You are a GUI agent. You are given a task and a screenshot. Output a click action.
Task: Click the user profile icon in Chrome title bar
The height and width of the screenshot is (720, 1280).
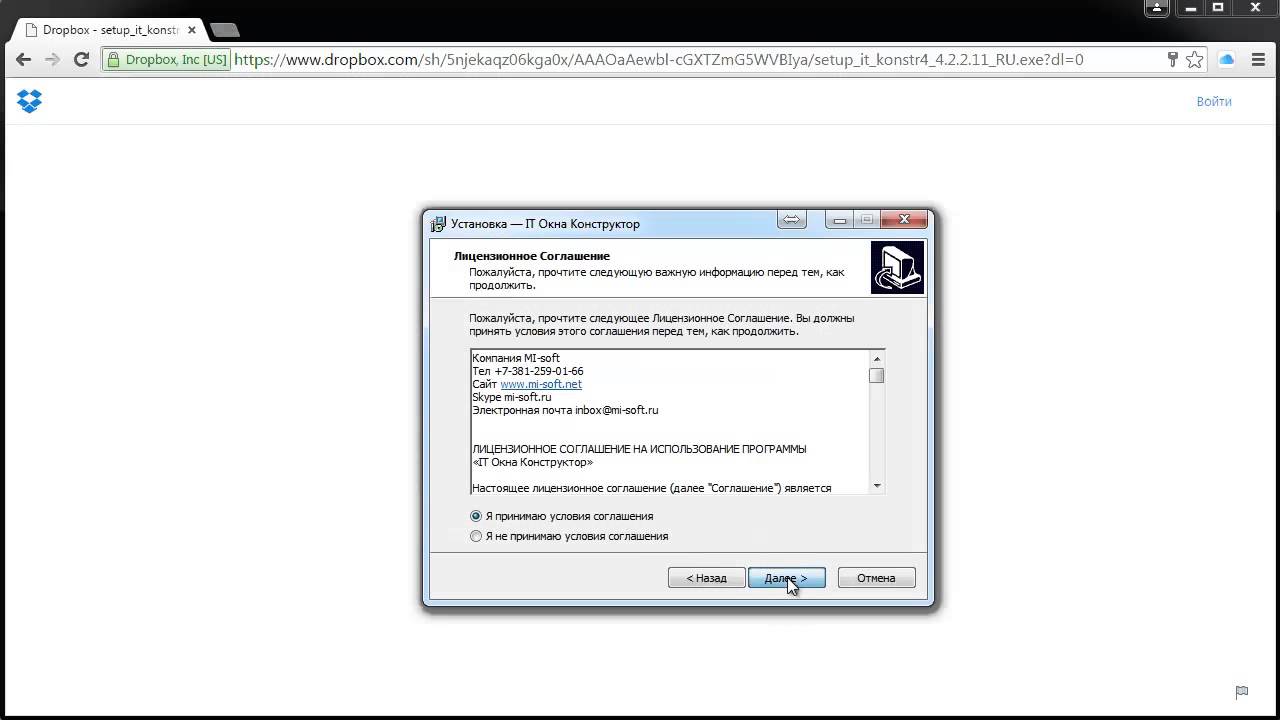[1157, 8]
